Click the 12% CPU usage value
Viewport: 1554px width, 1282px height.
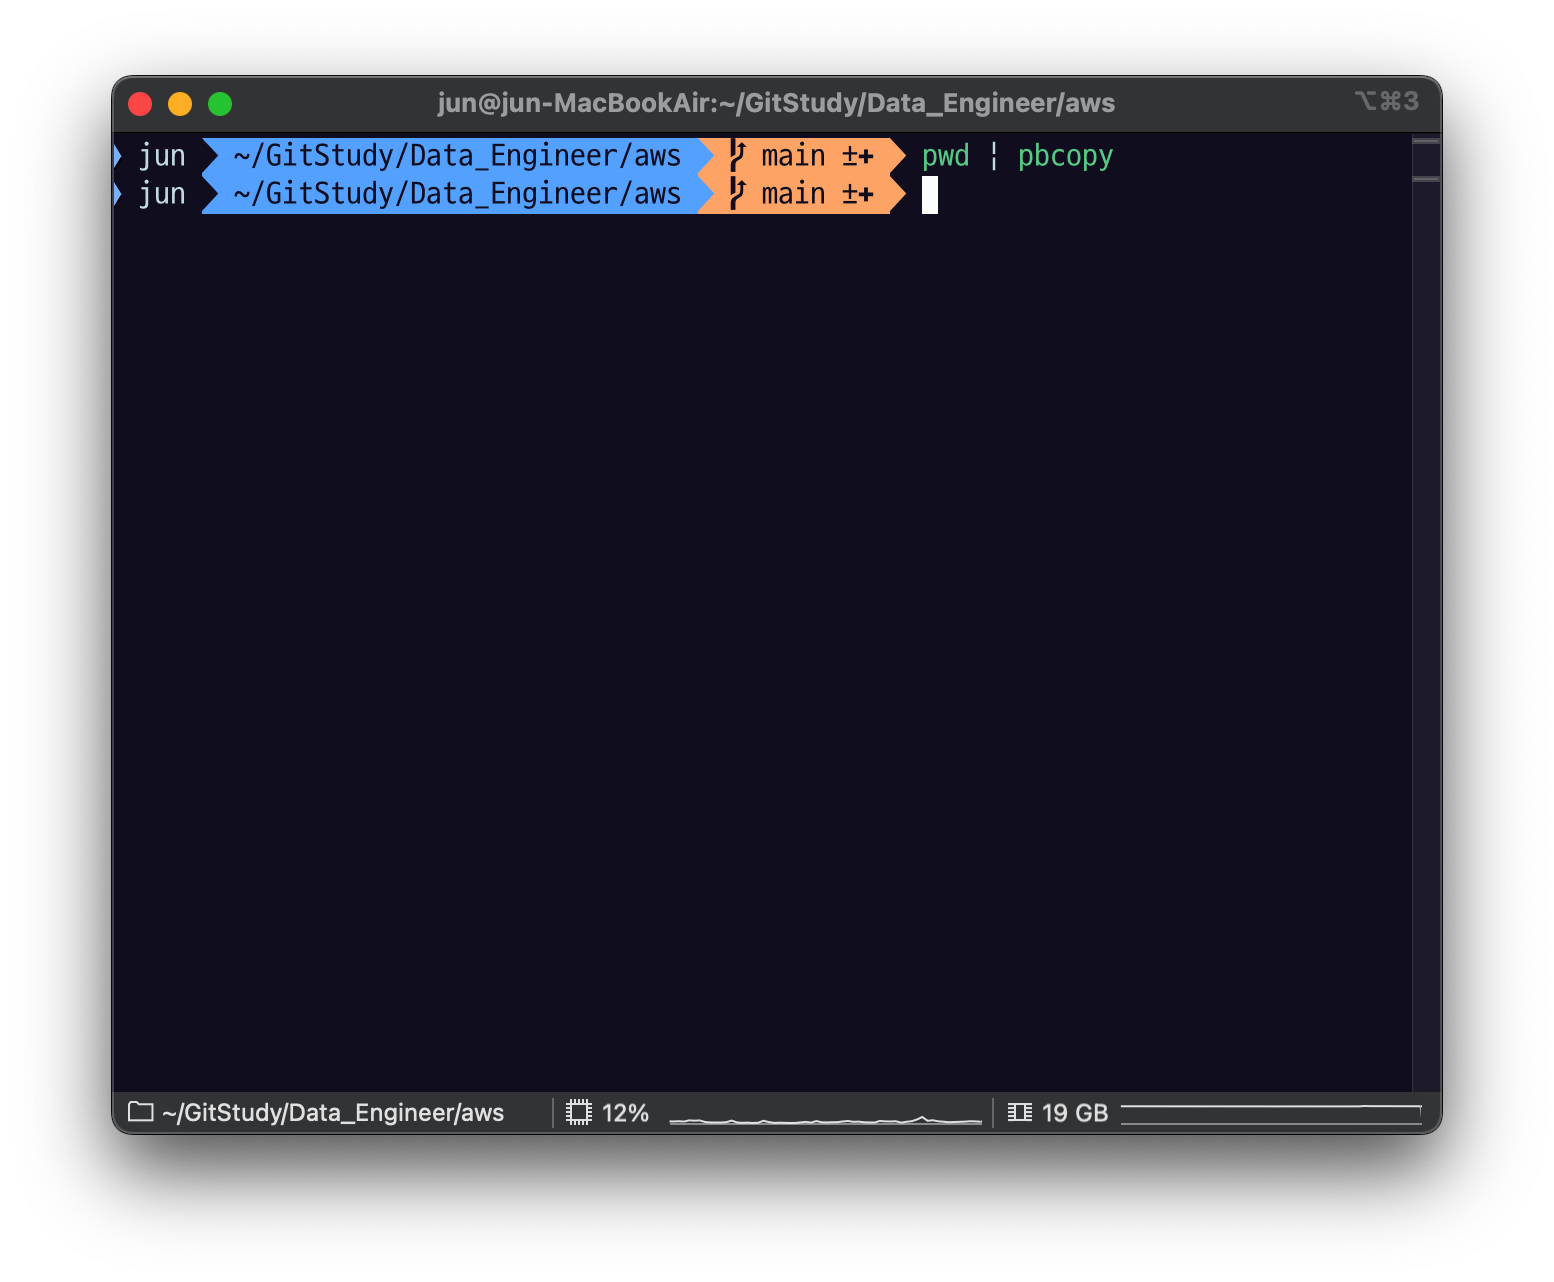coord(625,1113)
